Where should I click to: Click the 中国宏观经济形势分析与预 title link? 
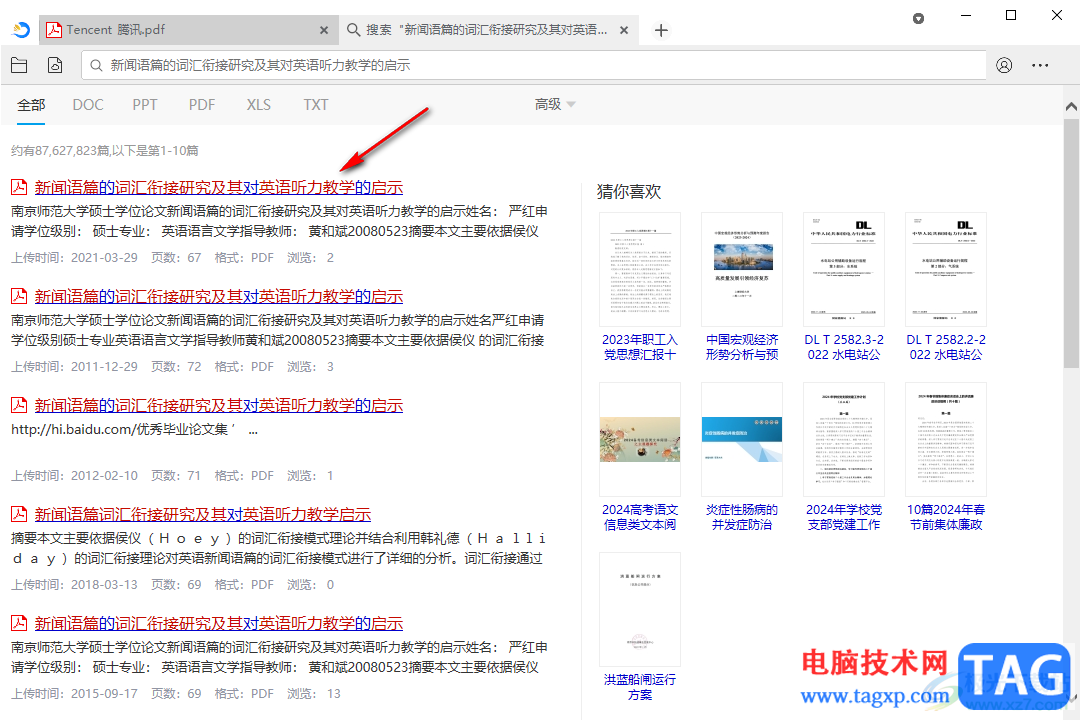pyautogui.click(x=742, y=347)
